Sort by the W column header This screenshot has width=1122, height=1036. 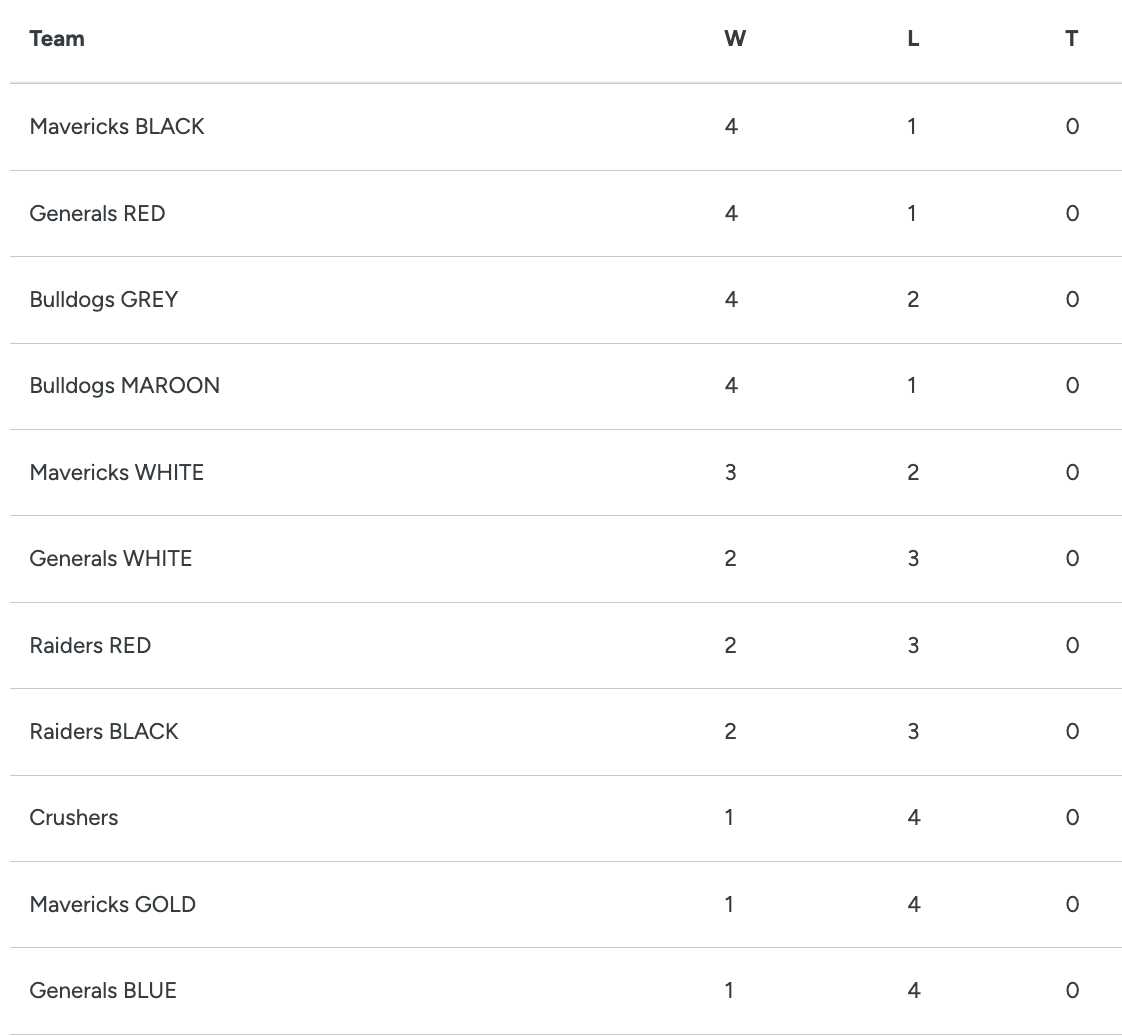[x=735, y=39]
